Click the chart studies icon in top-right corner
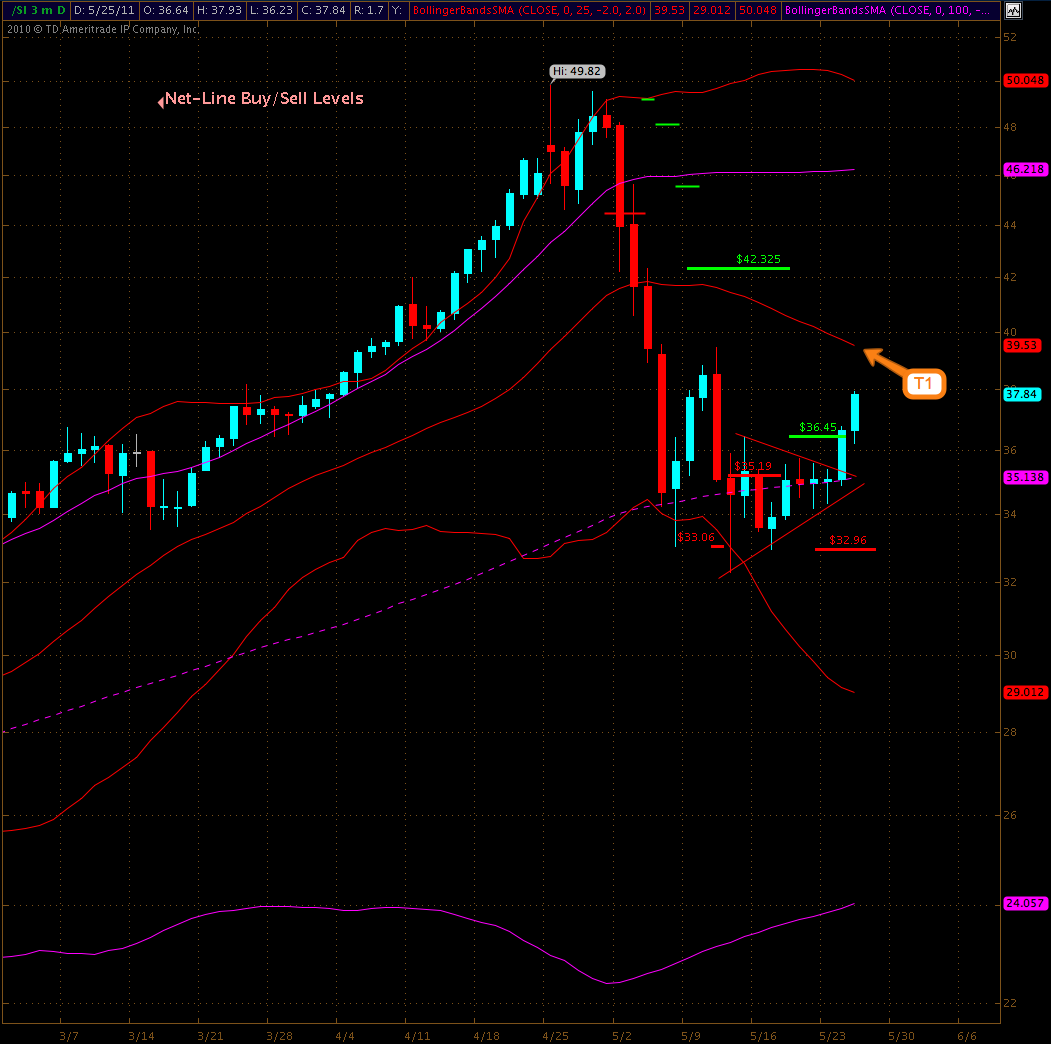 click(1013, 11)
